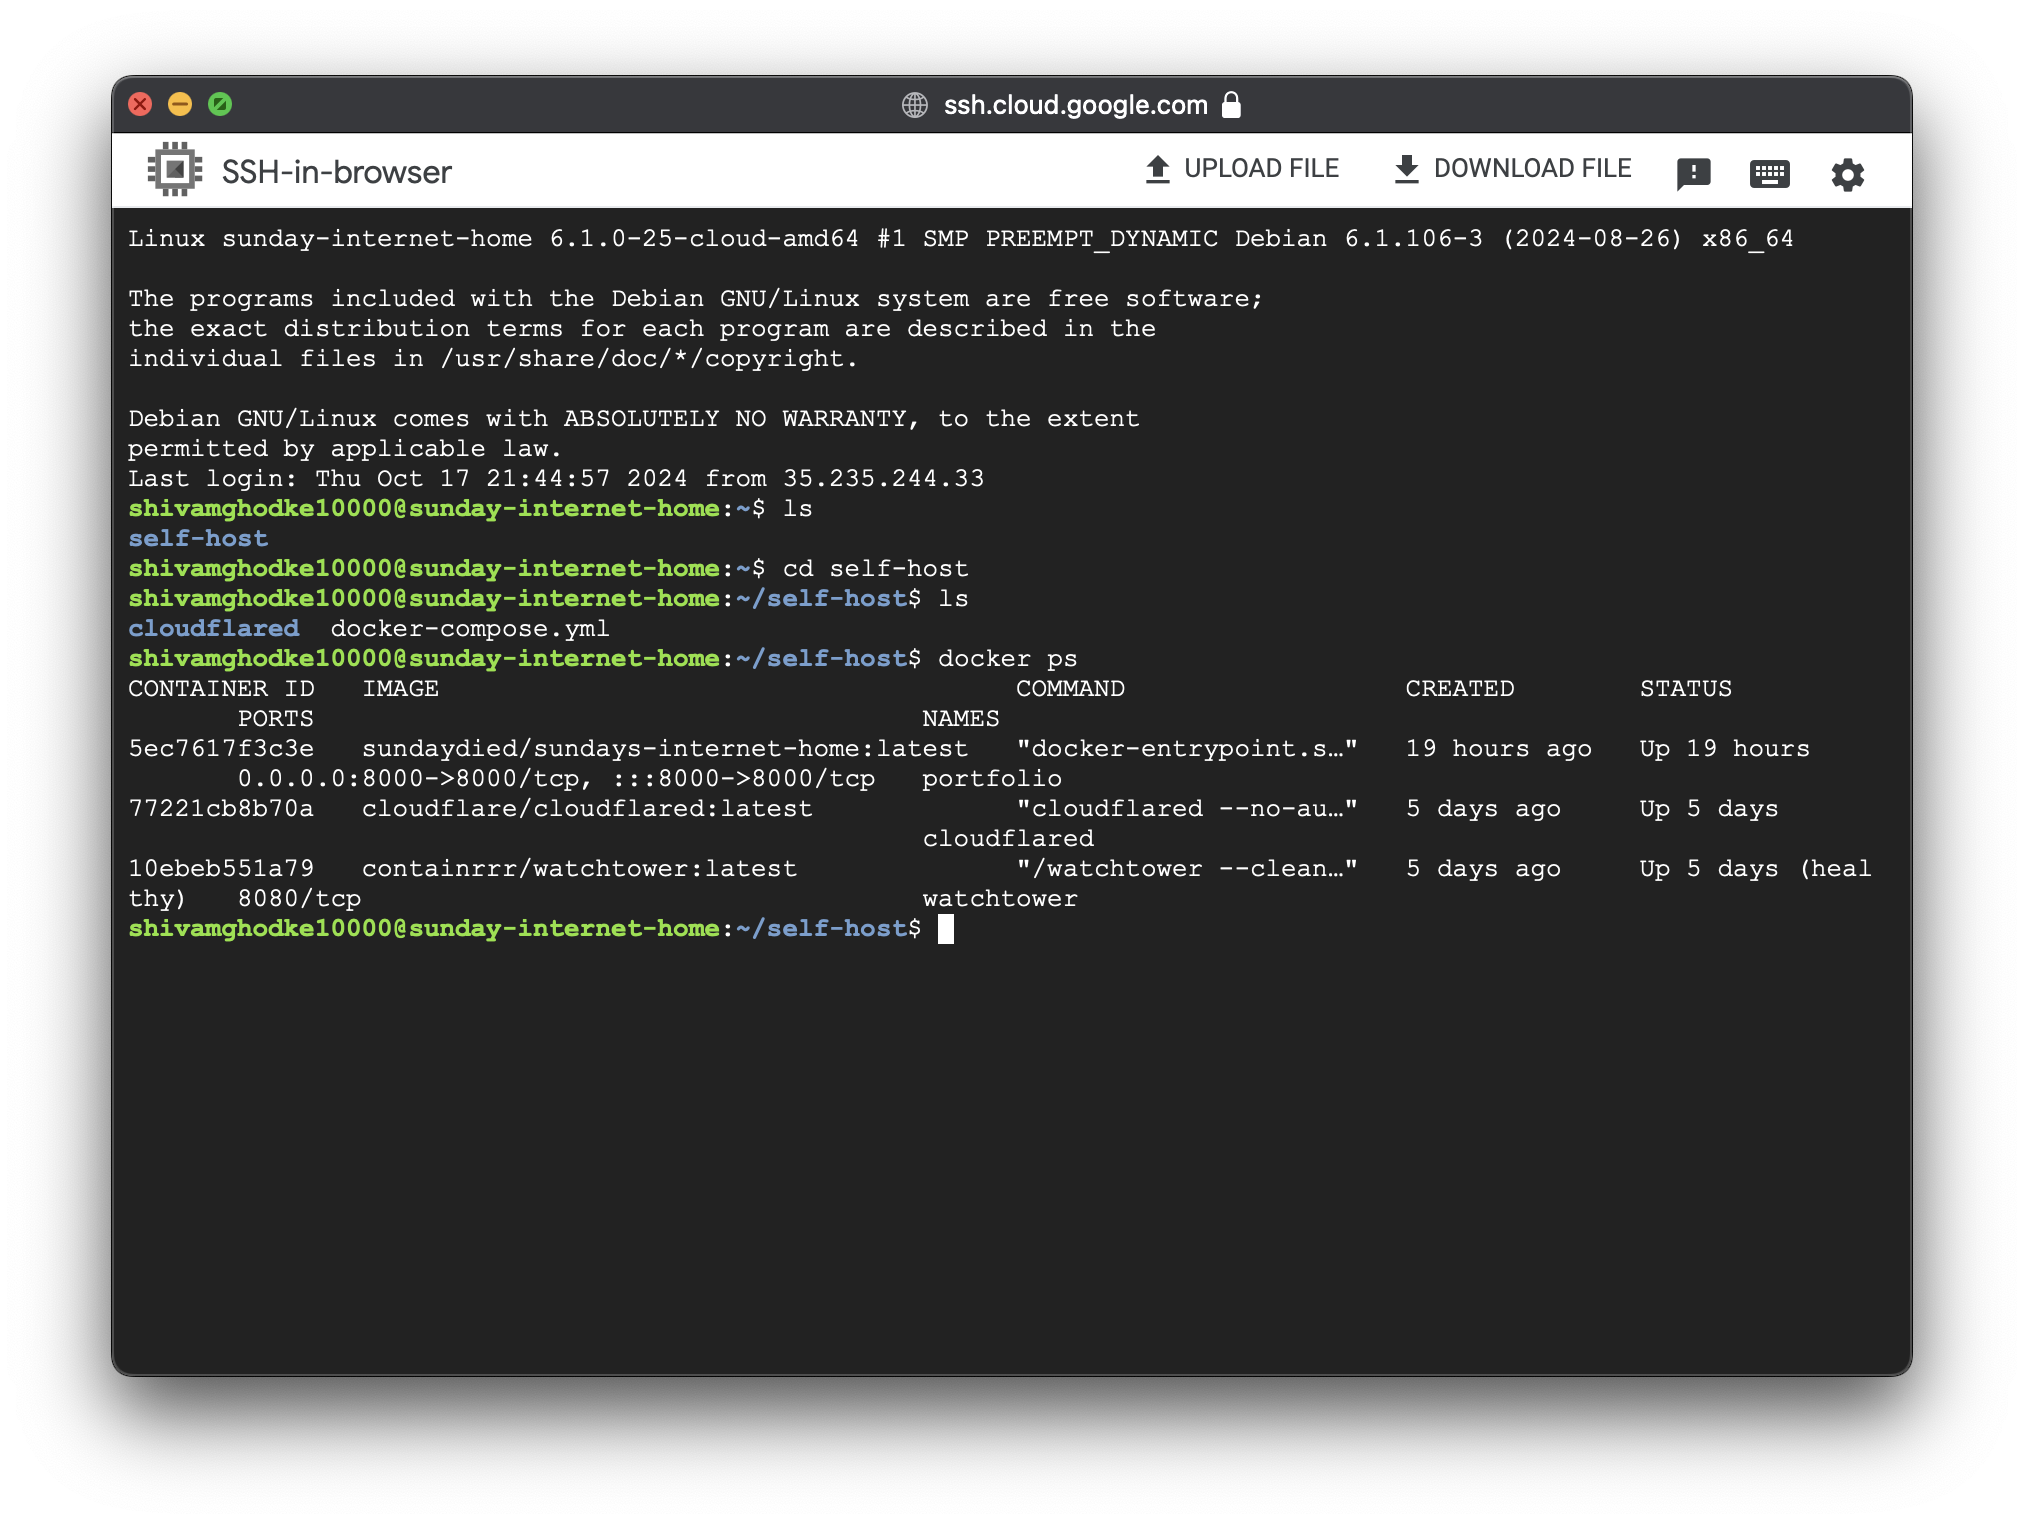Click the blue cloudflared directory name

point(214,629)
